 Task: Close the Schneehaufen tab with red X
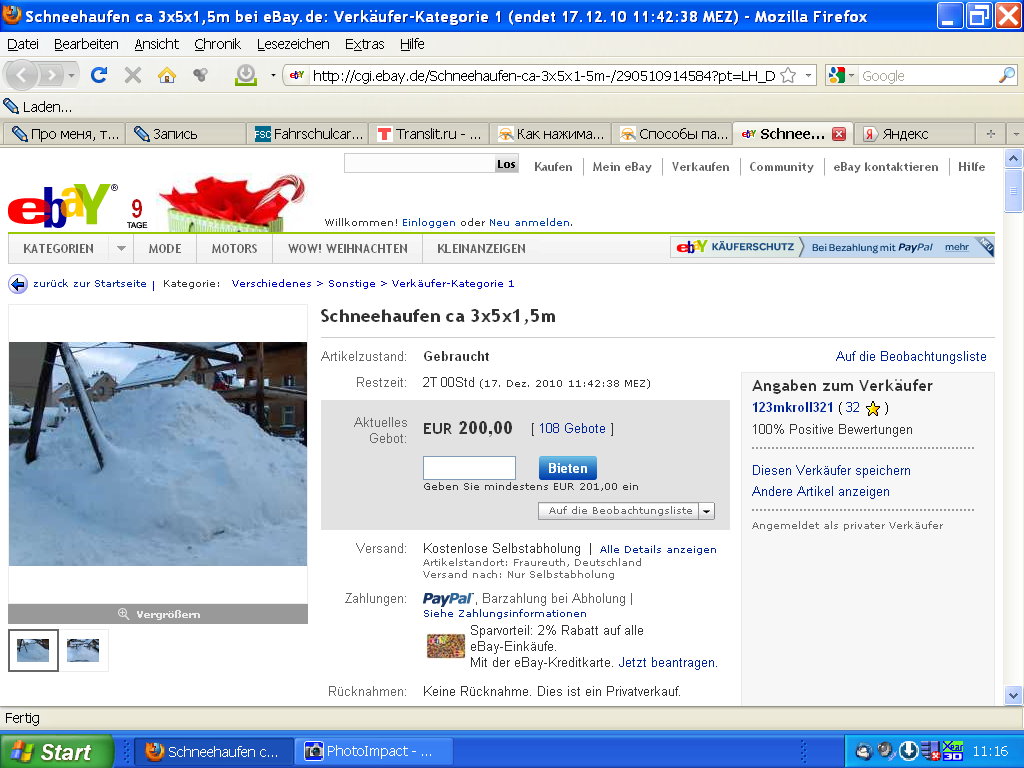[839, 134]
